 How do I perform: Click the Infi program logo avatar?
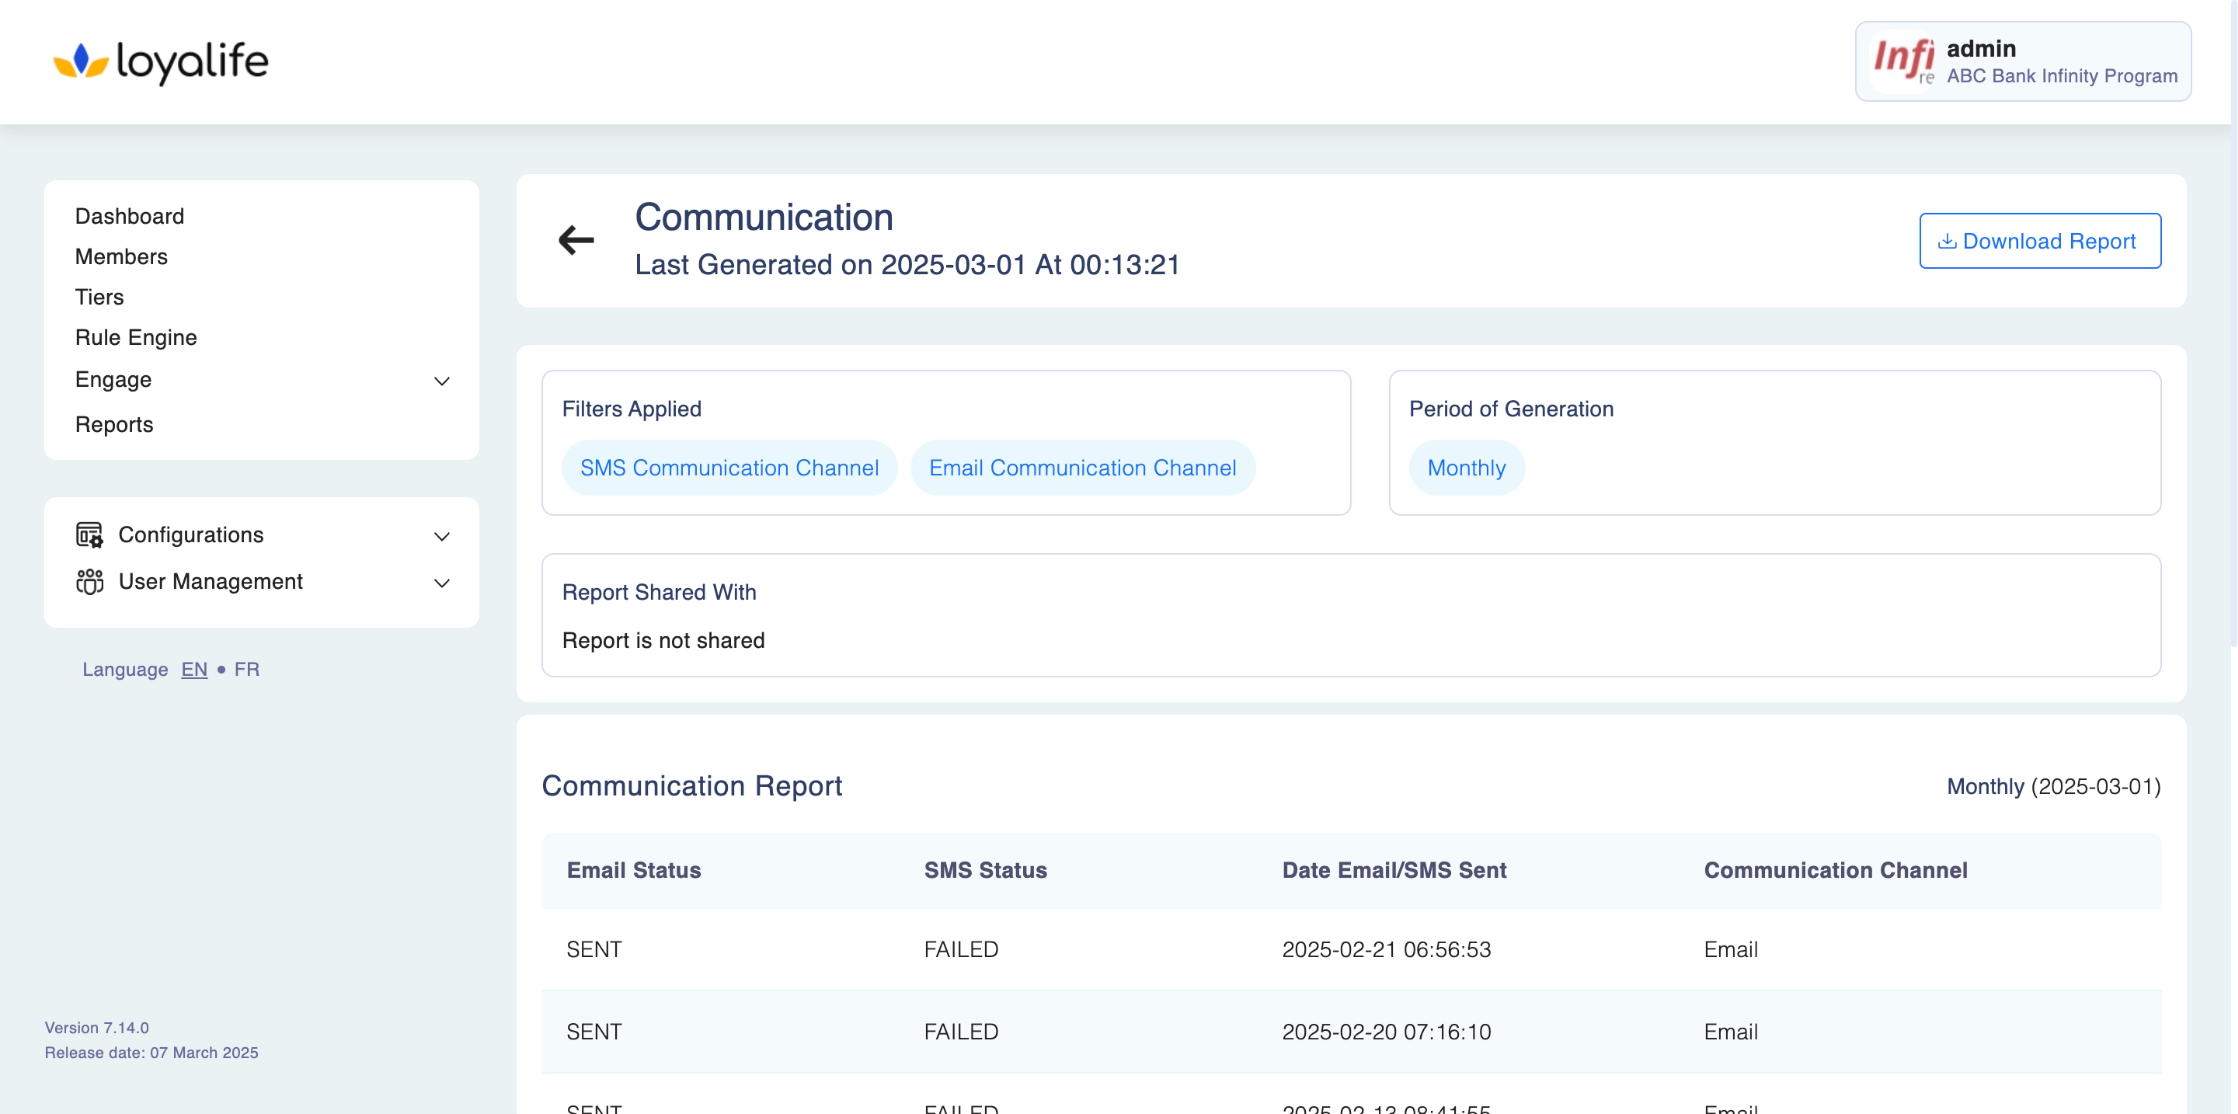pos(1903,61)
